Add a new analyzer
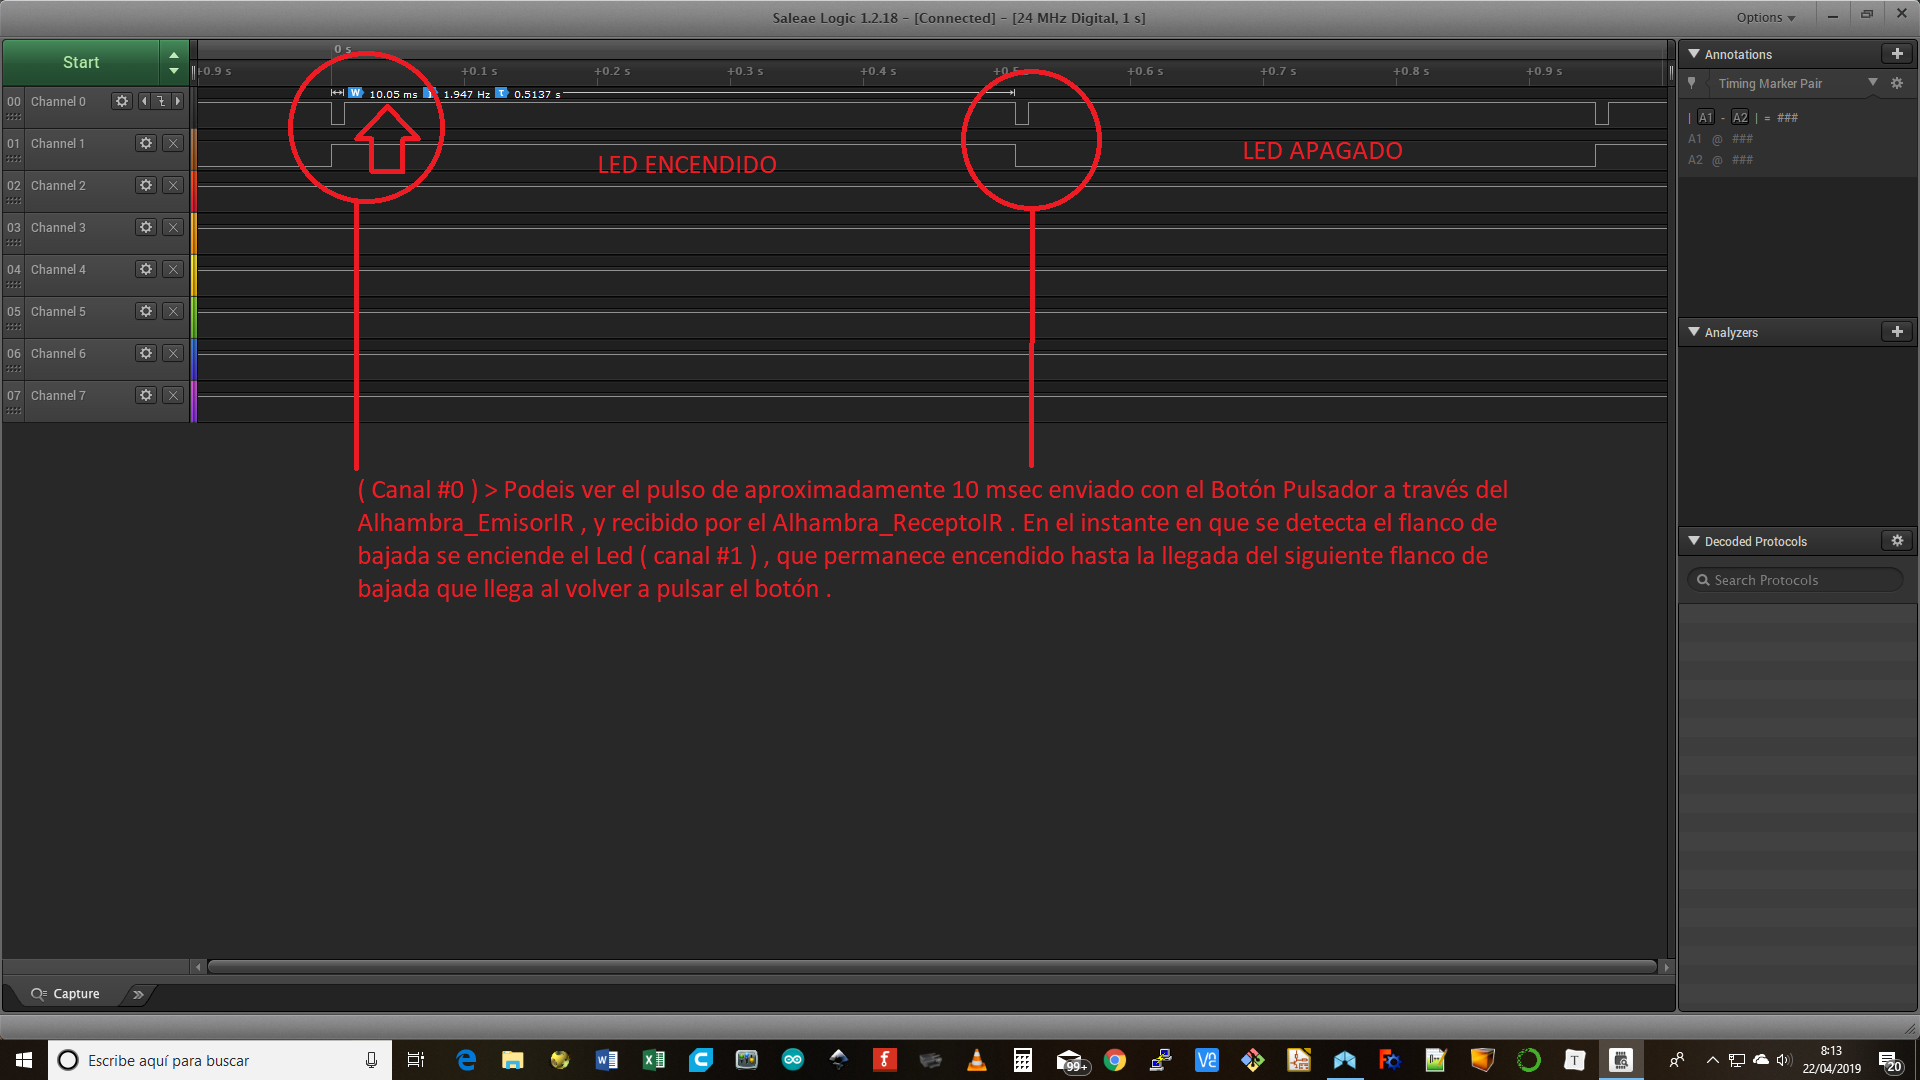Viewport: 1920px width, 1080px height. click(1896, 332)
